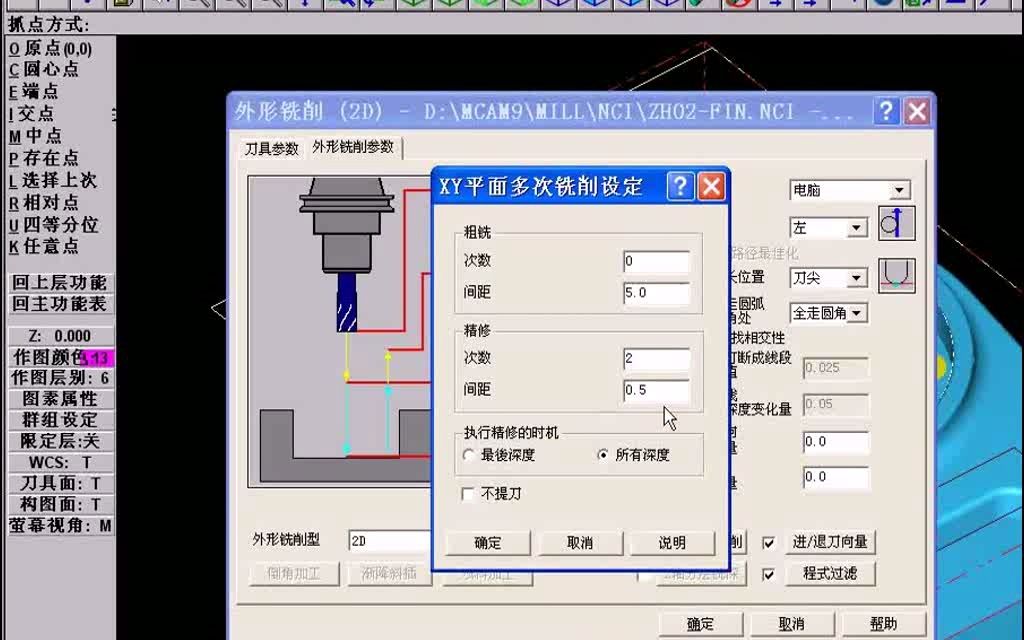The image size is (1024, 640).
Task: Open the 左 compensation direction dropdown
Action: coord(856,228)
